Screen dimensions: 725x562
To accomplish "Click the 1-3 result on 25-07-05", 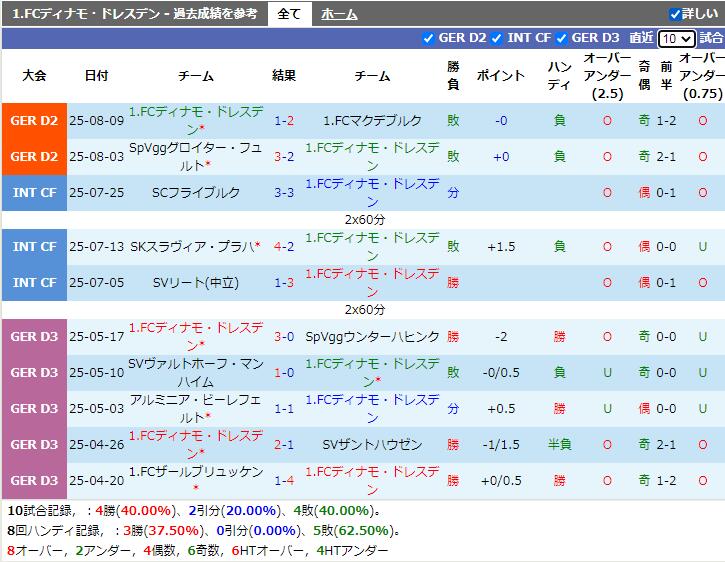I will click(x=284, y=283).
